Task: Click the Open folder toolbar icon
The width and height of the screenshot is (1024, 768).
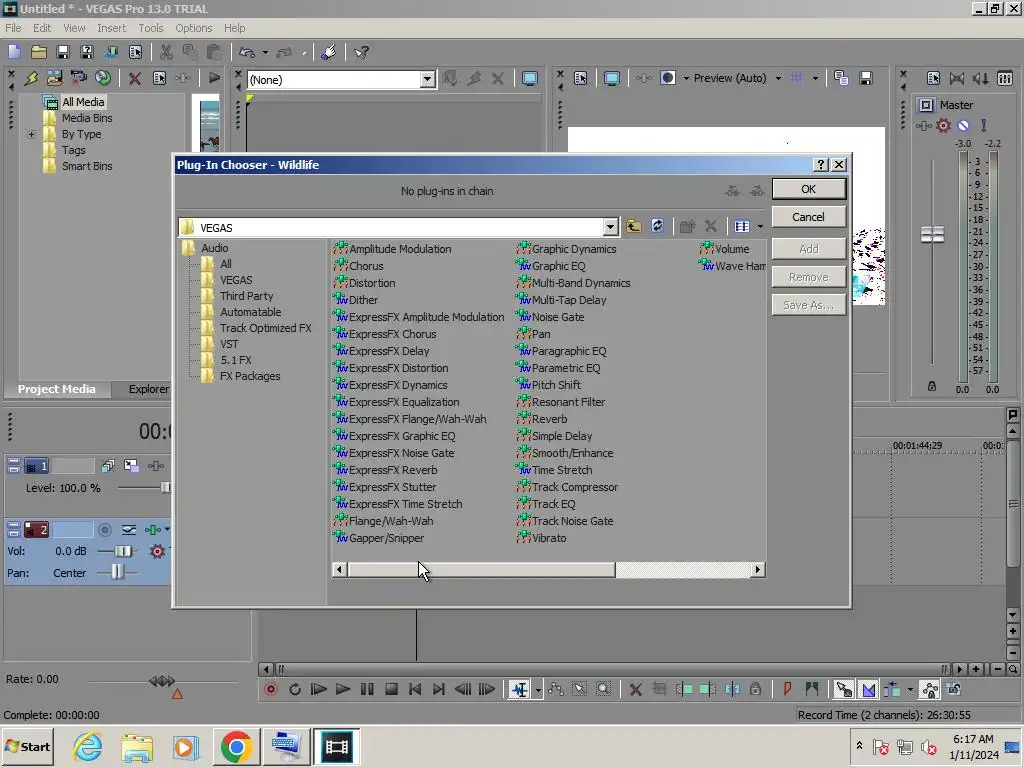Action: point(39,52)
